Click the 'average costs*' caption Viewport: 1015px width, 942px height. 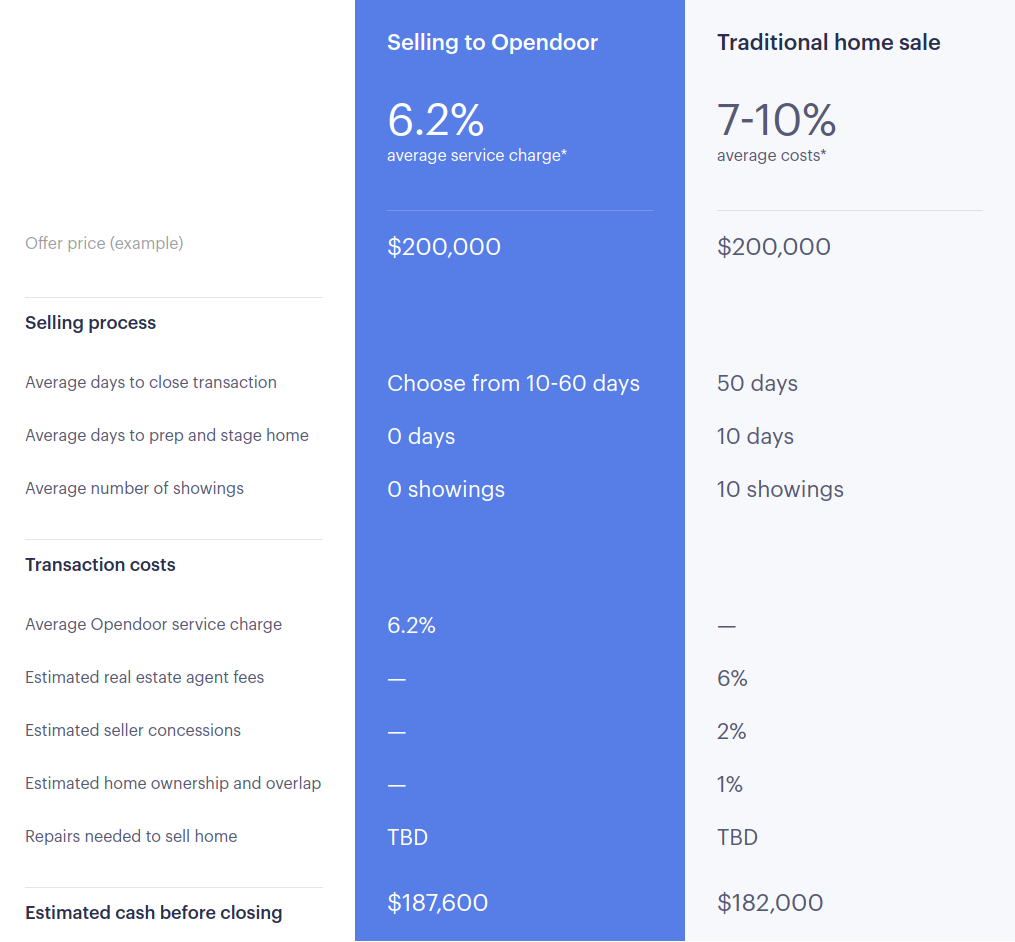click(771, 155)
